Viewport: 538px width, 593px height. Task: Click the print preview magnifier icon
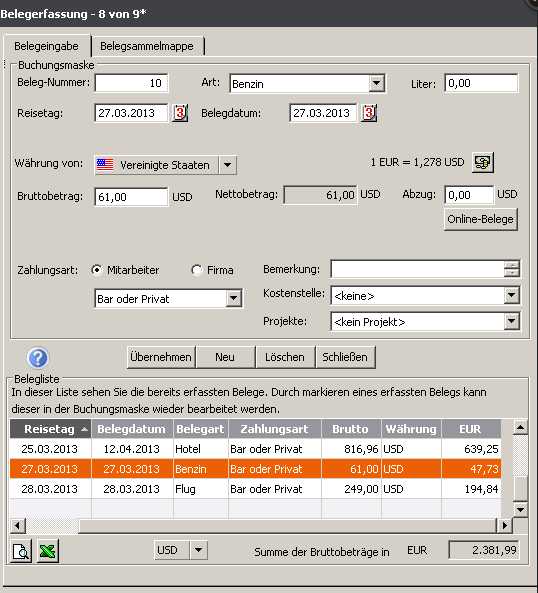pos(20,551)
